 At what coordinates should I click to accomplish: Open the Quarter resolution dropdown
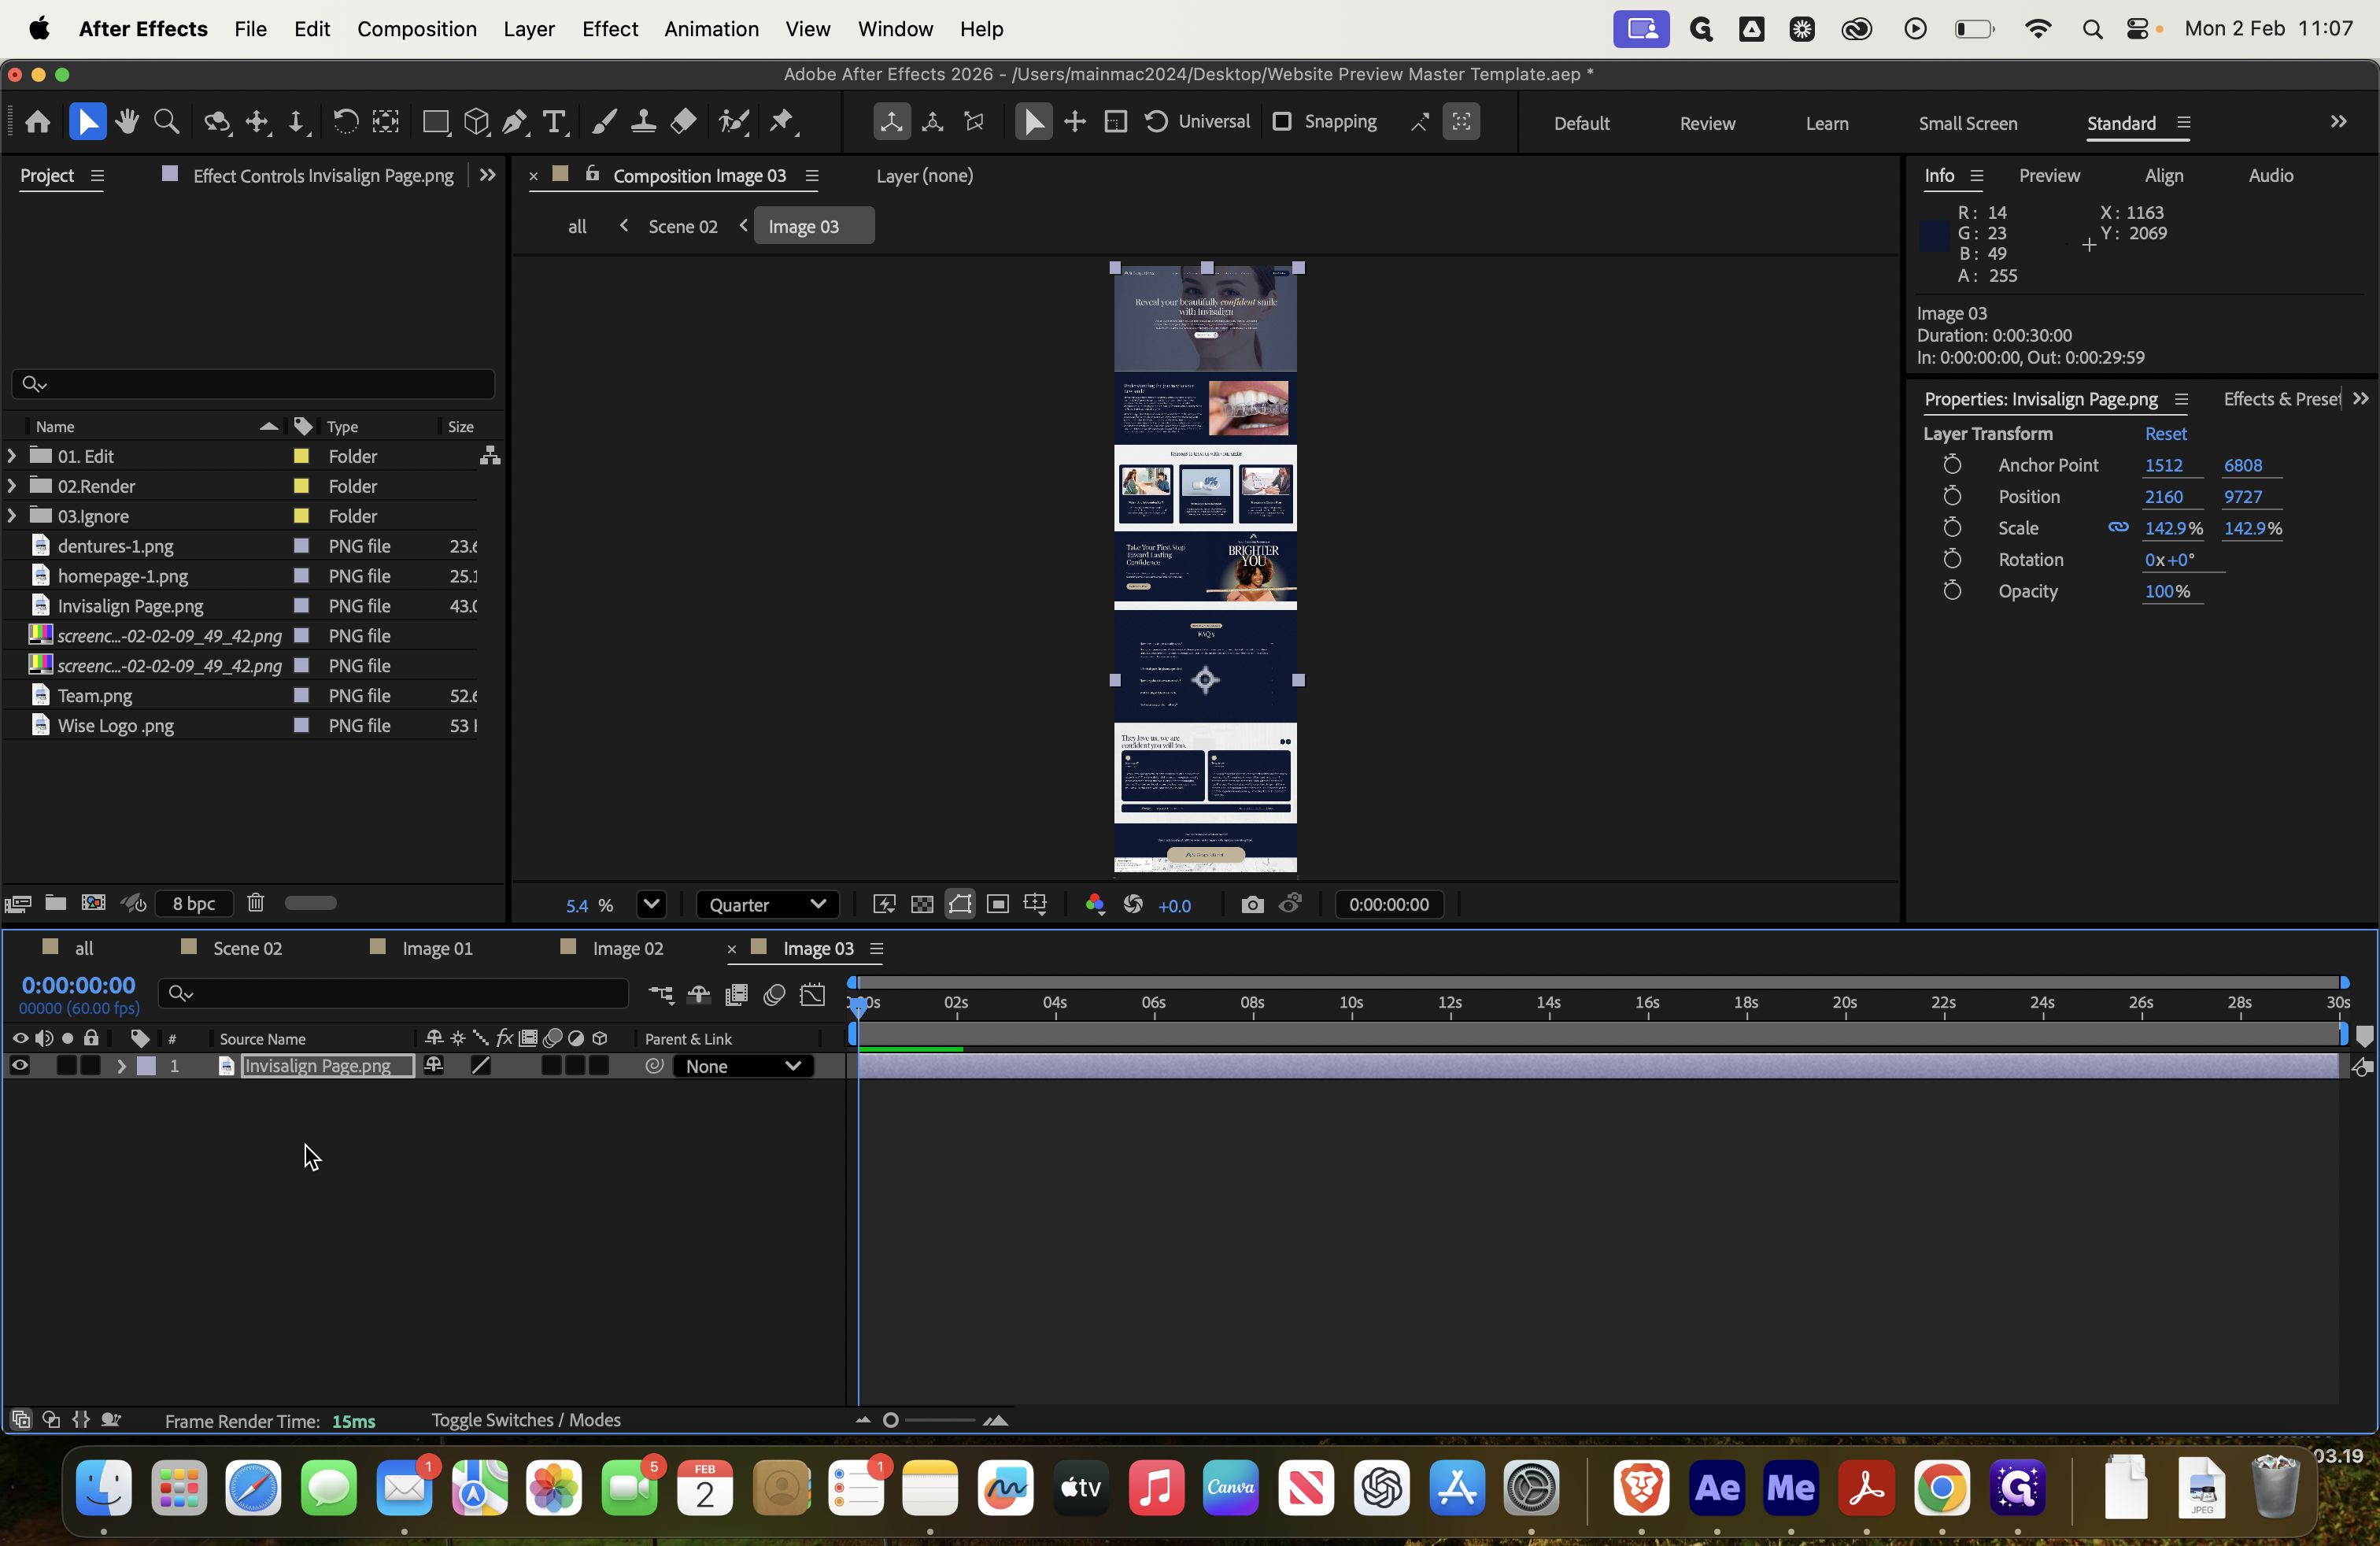(766, 904)
